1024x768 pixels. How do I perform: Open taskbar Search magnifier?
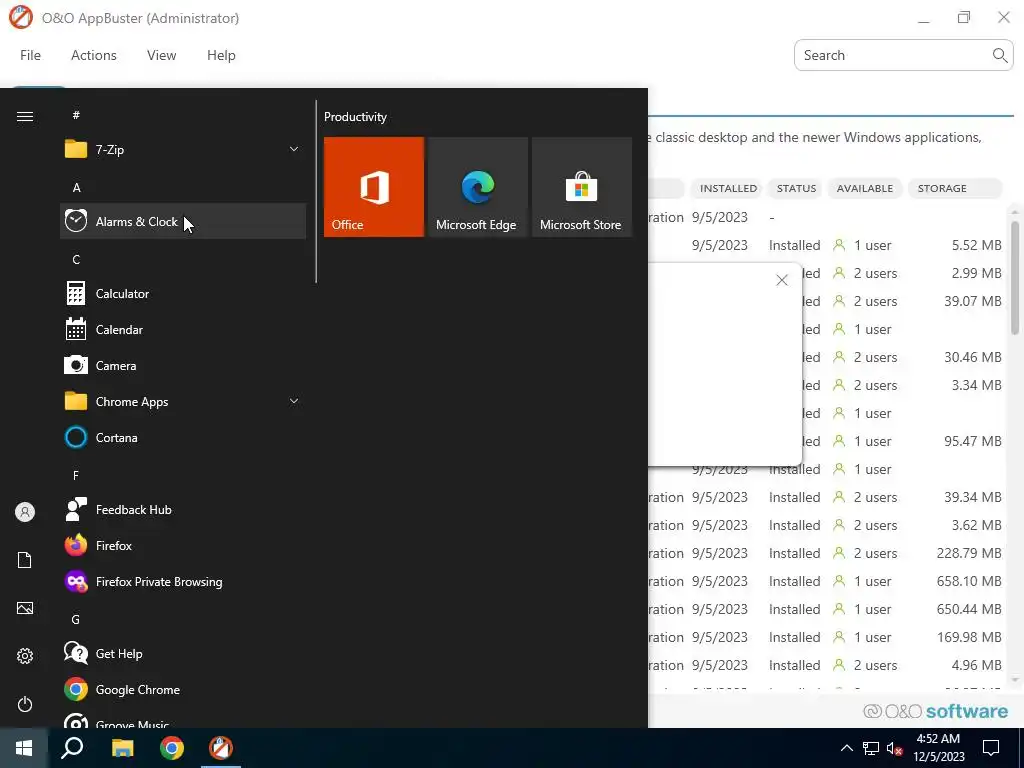(x=72, y=748)
